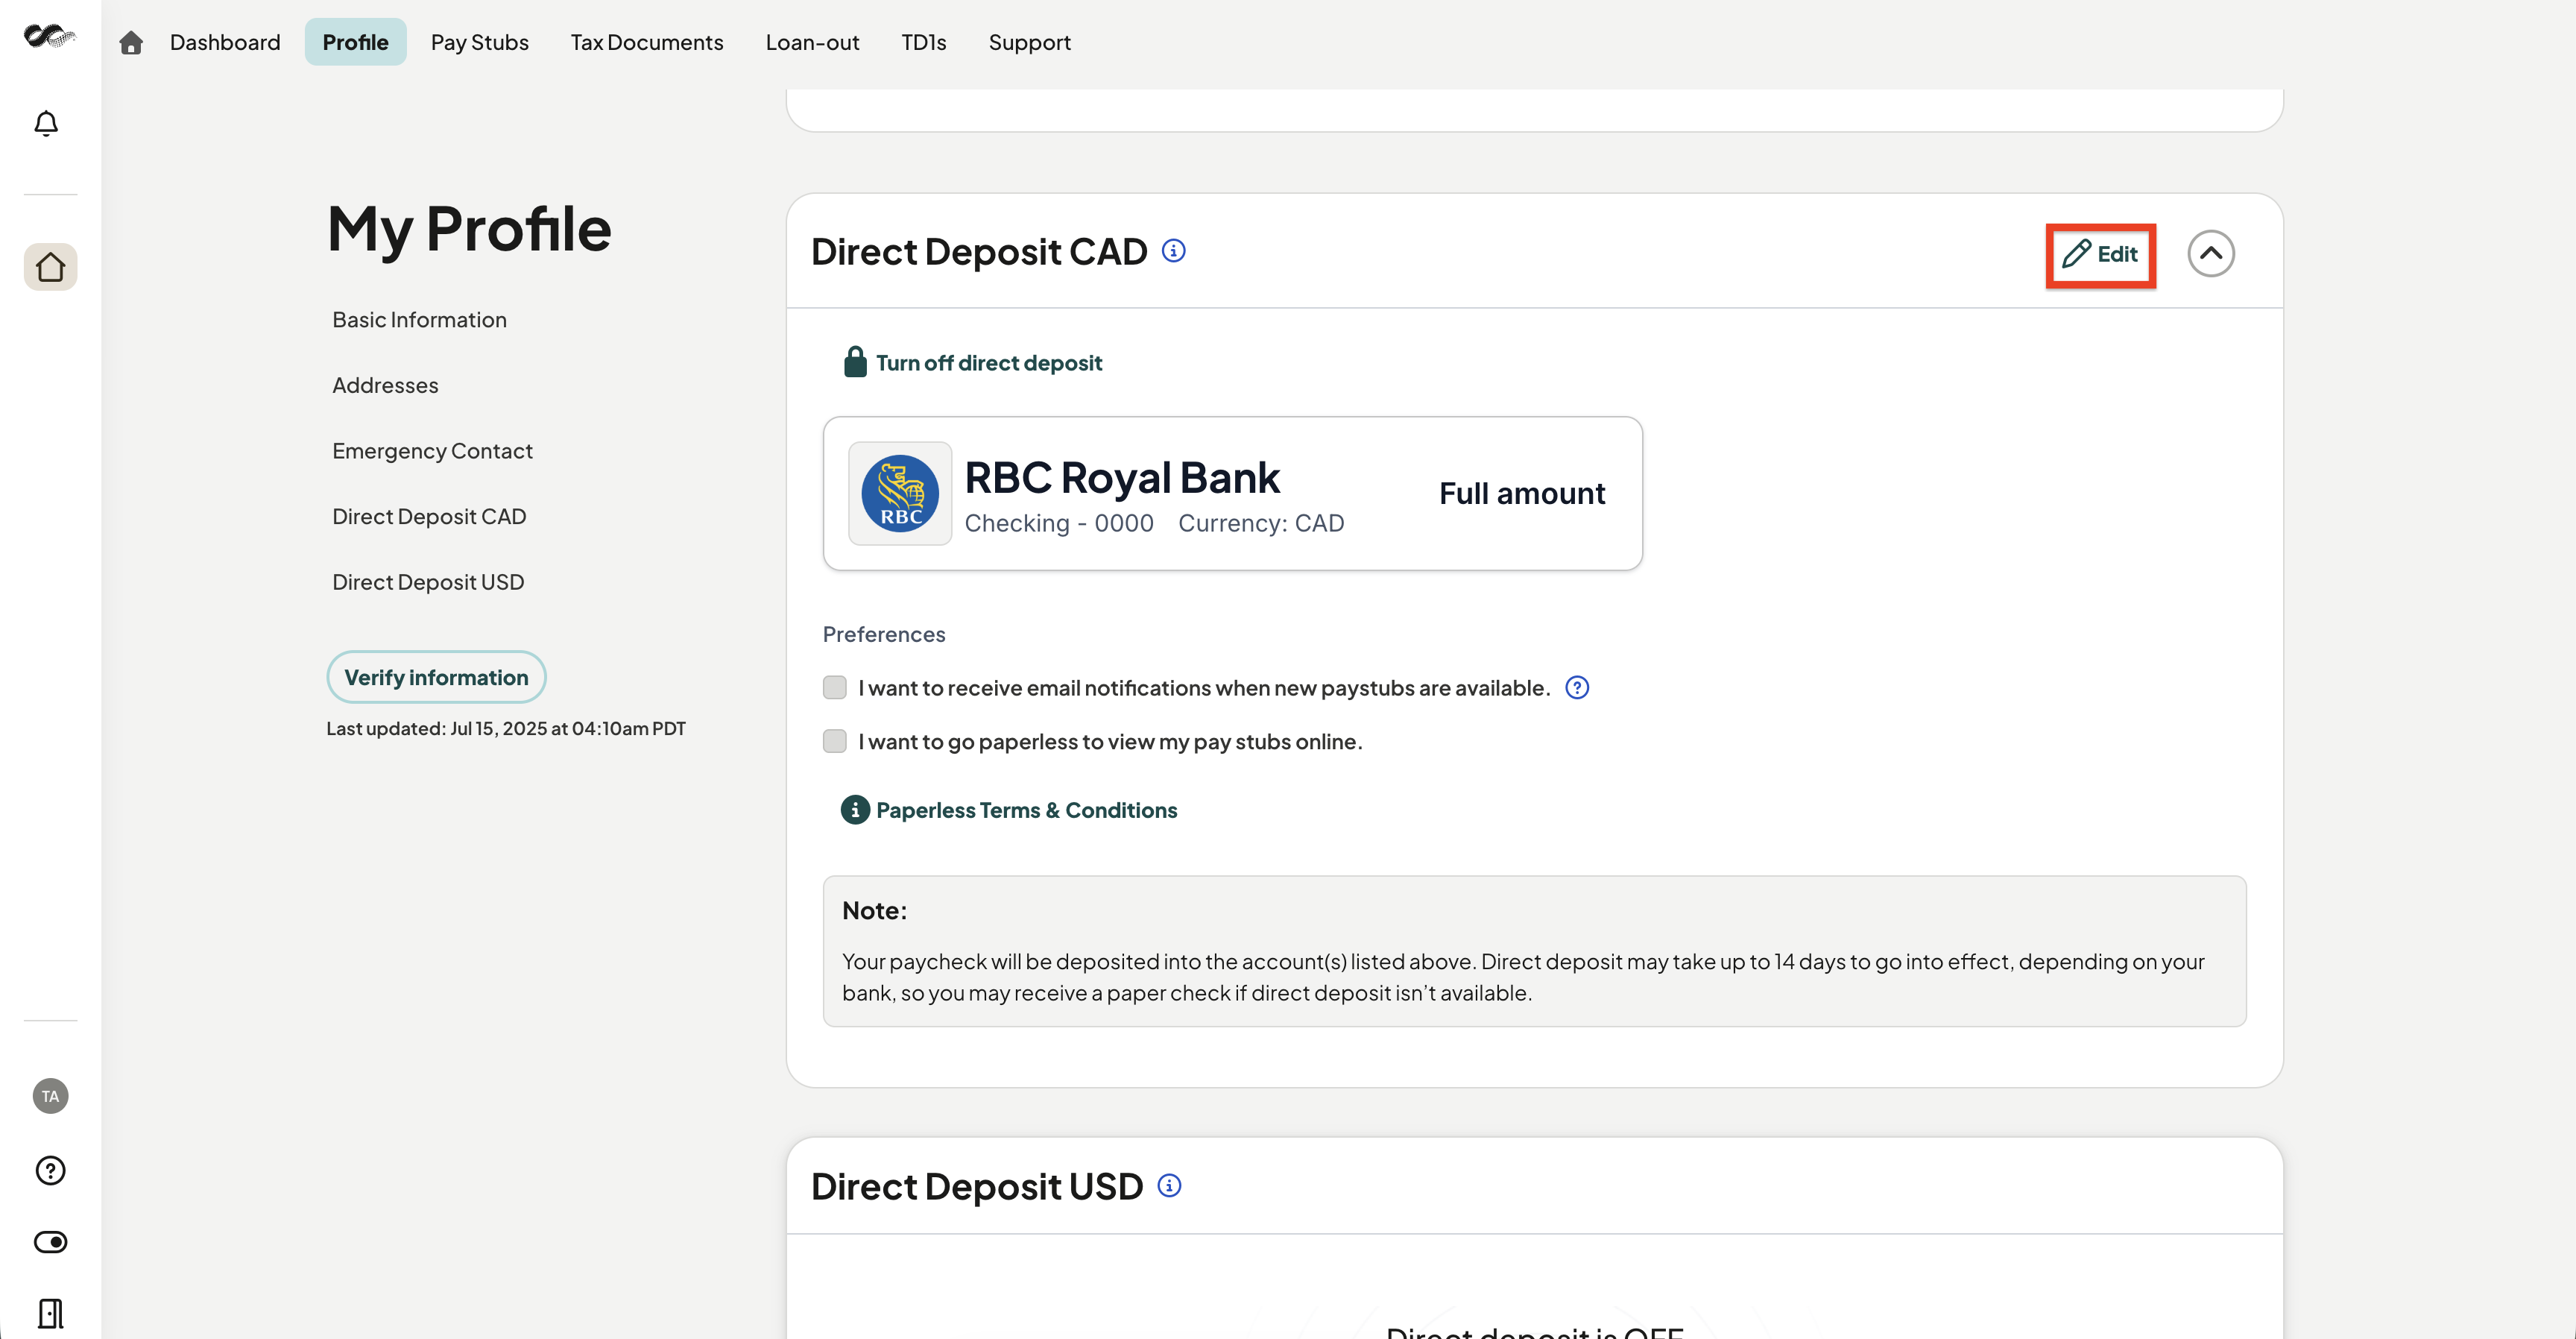
Task: Open Paperless Terms & Conditions
Action: [x=1027, y=810]
